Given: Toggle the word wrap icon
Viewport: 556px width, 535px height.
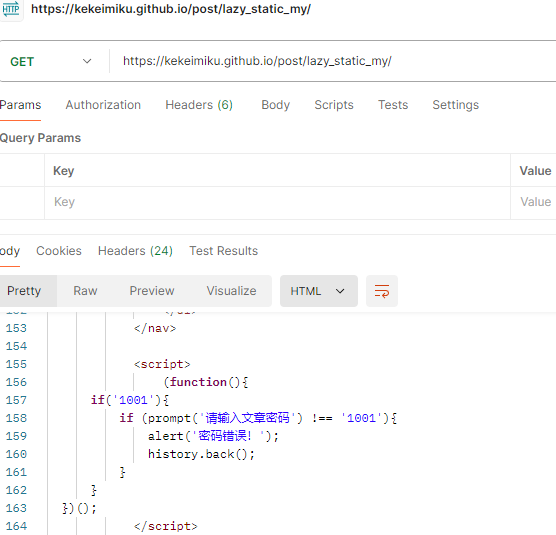Looking at the screenshot, I should (x=382, y=291).
